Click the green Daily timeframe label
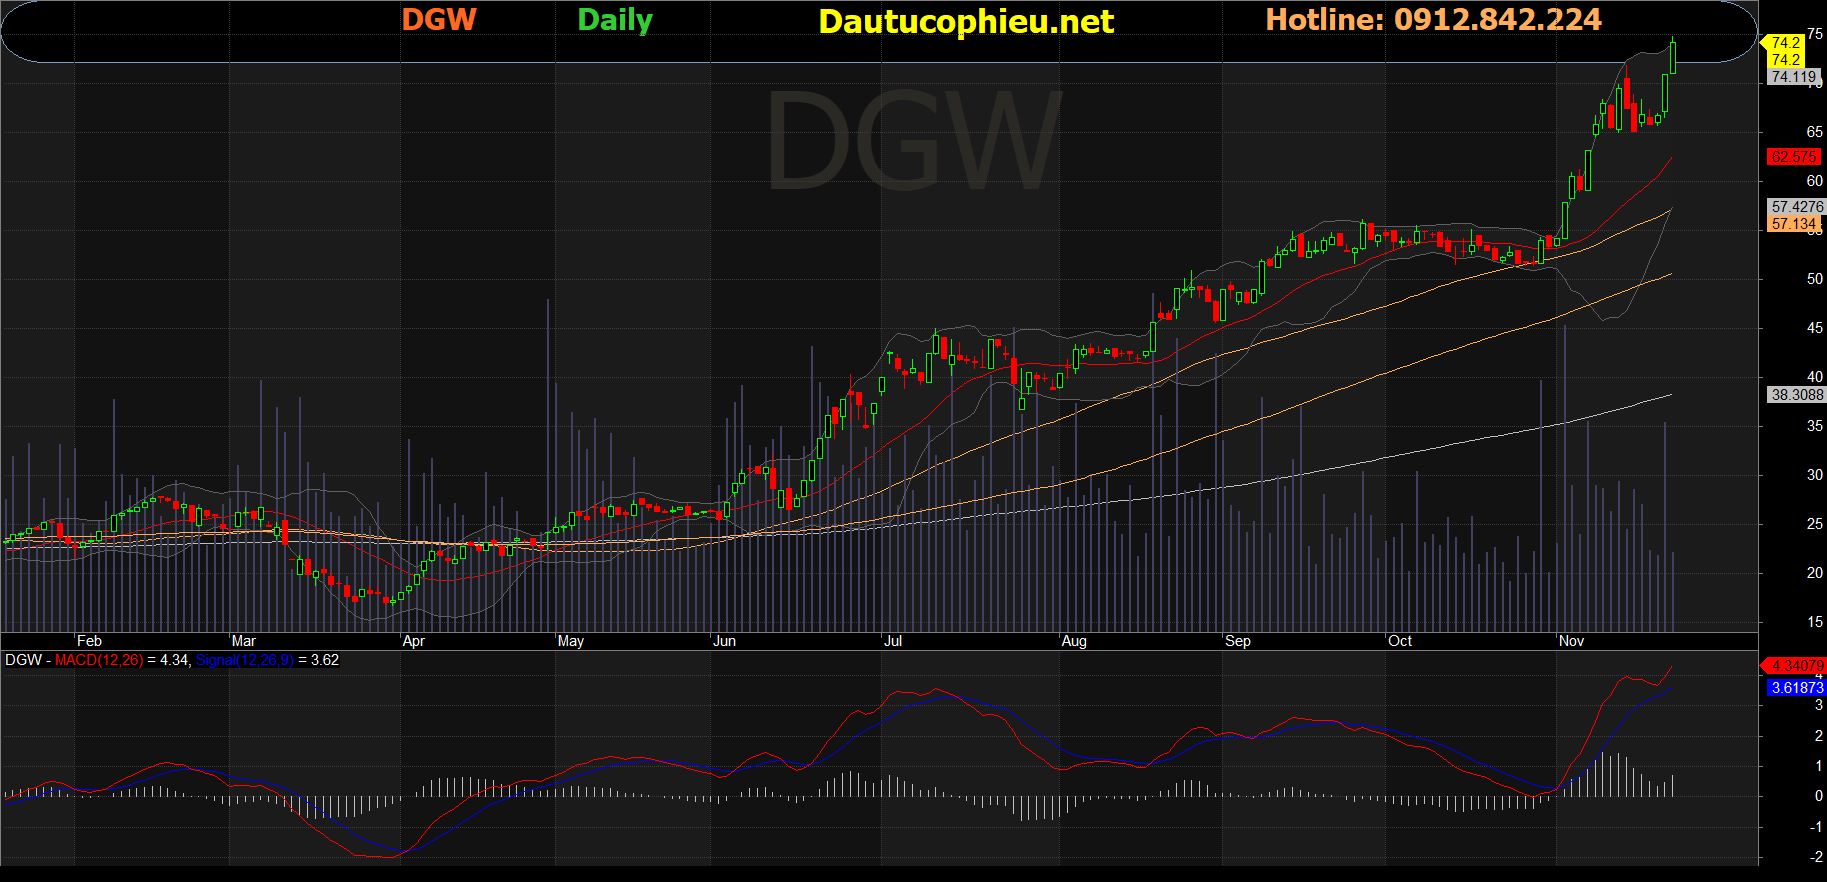1827x882 pixels. coord(615,20)
